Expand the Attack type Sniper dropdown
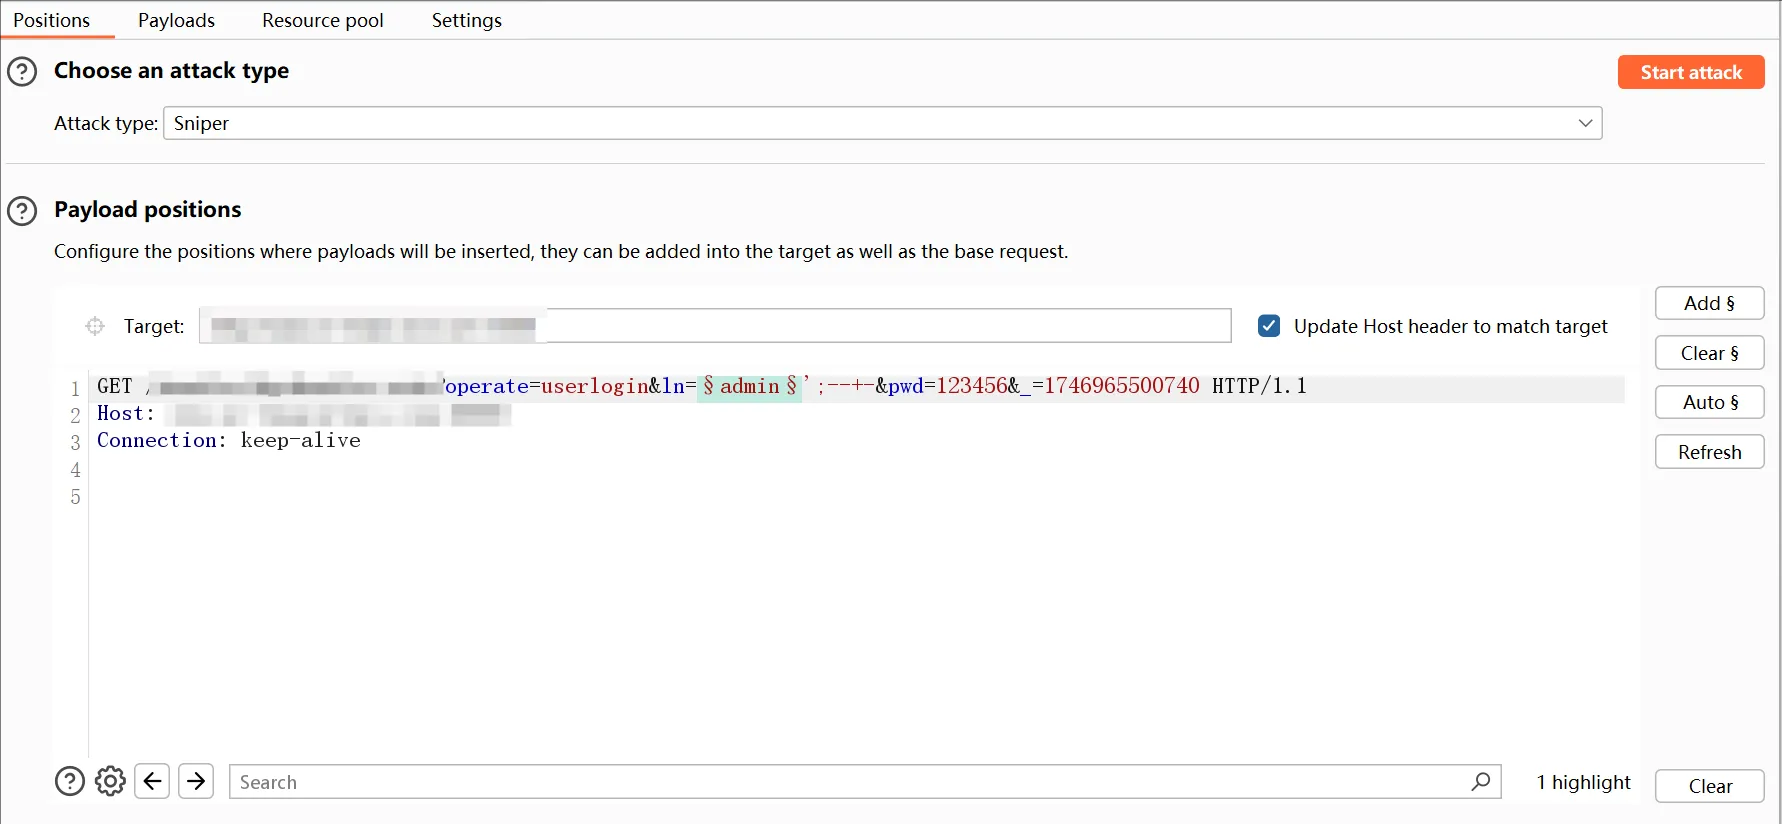 pos(883,123)
